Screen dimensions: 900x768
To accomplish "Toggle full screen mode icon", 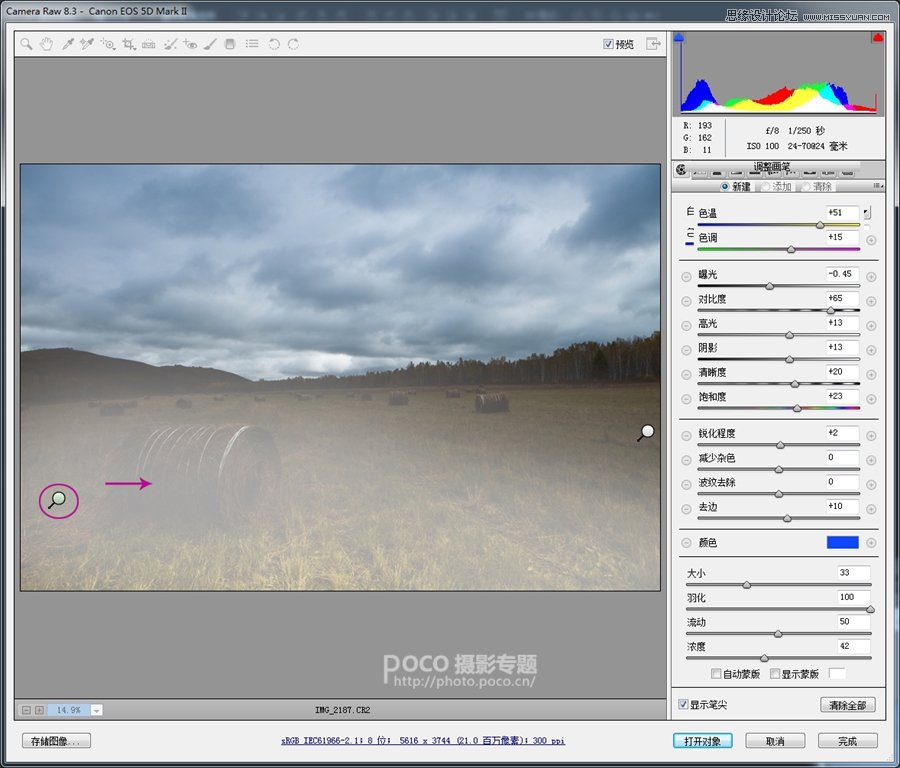I will (653, 44).
